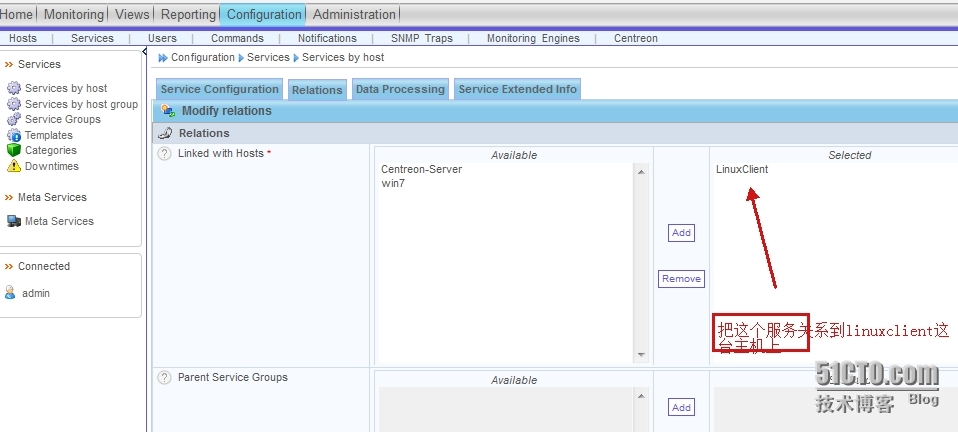Open the Configuration menu
958x432 pixels.
click(264, 14)
